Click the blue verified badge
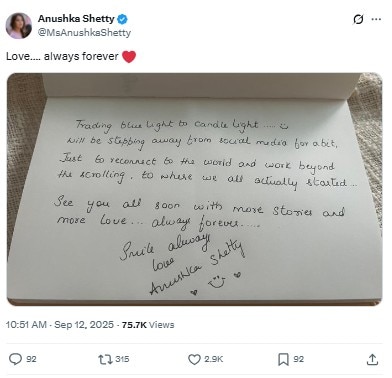Image resolution: width=392 pixels, height=378 pixels. (122, 19)
